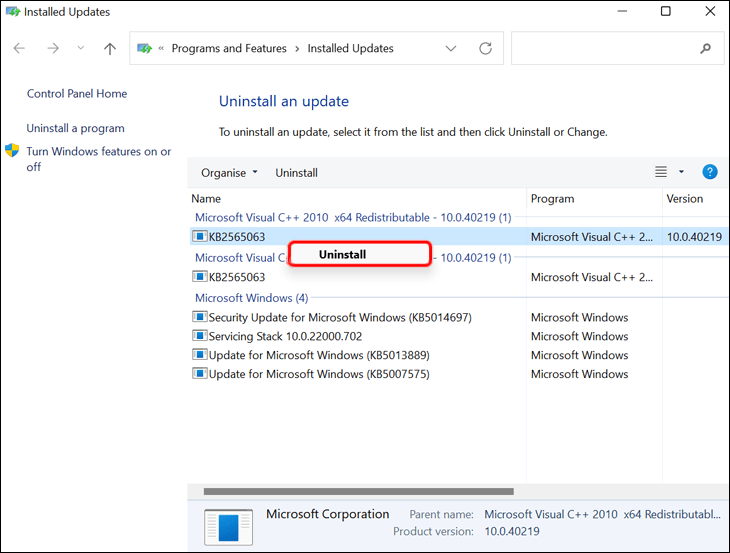
Task: Select Update for Microsoft Windows (KB5007575)
Action: pos(319,374)
